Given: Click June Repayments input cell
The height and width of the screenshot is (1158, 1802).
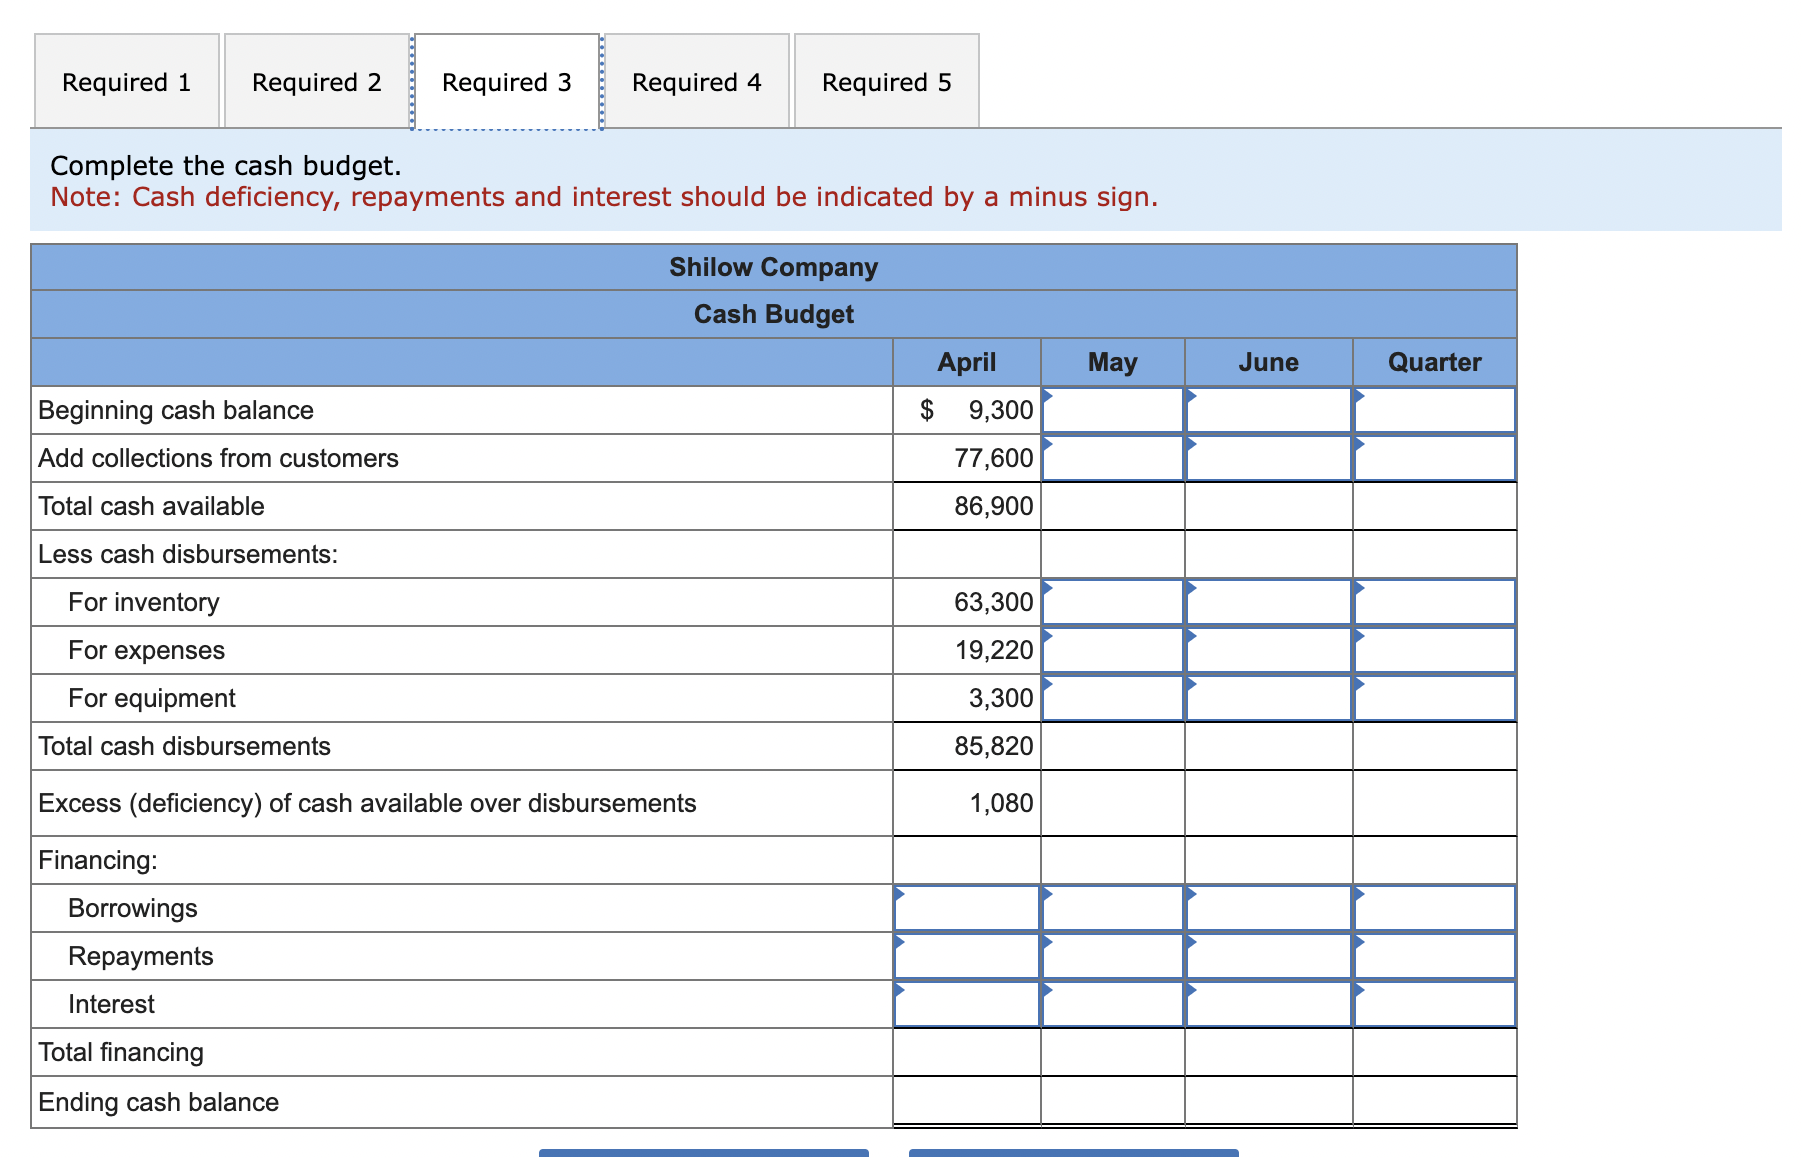Looking at the screenshot, I should pos(1269,956).
